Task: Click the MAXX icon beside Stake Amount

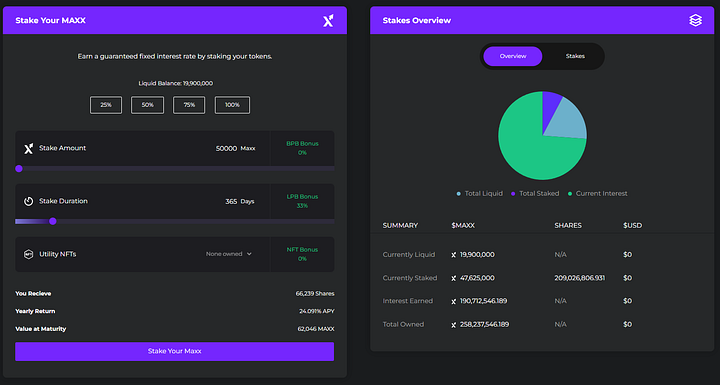Action: pos(28,148)
